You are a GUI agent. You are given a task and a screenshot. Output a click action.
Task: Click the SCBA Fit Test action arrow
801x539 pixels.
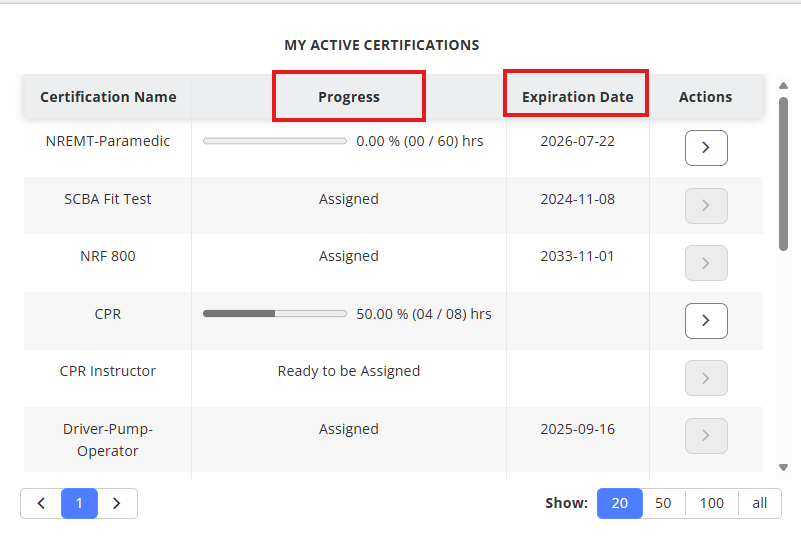(706, 206)
